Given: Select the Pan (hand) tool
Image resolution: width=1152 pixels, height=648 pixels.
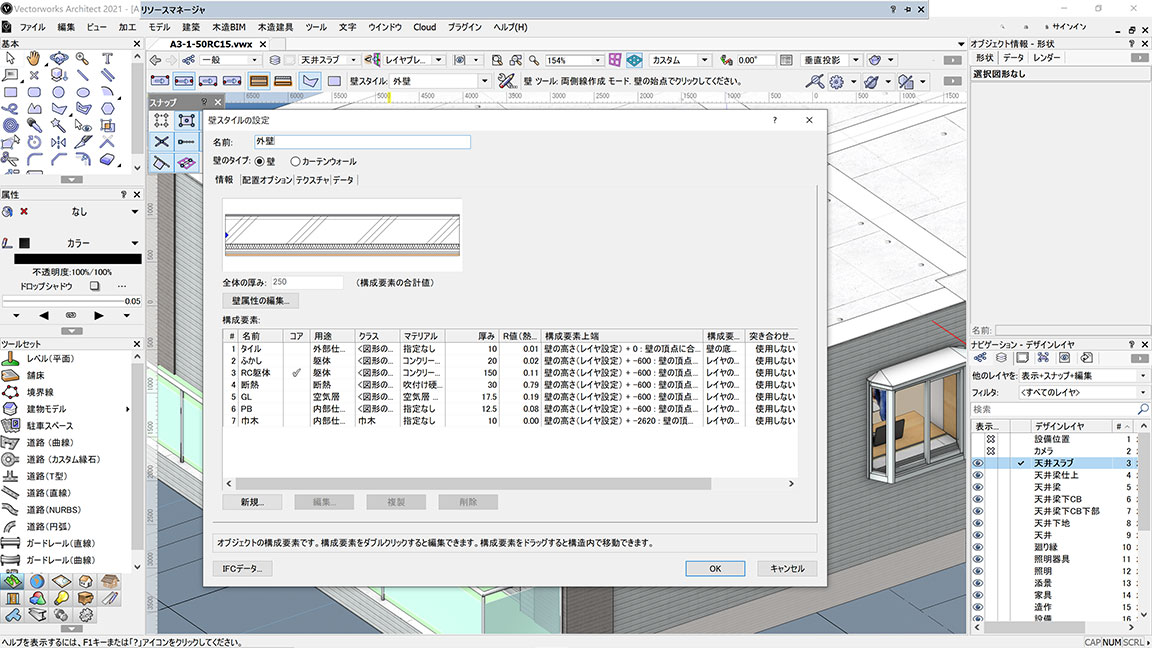Looking at the screenshot, I should pyautogui.click(x=34, y=58).
